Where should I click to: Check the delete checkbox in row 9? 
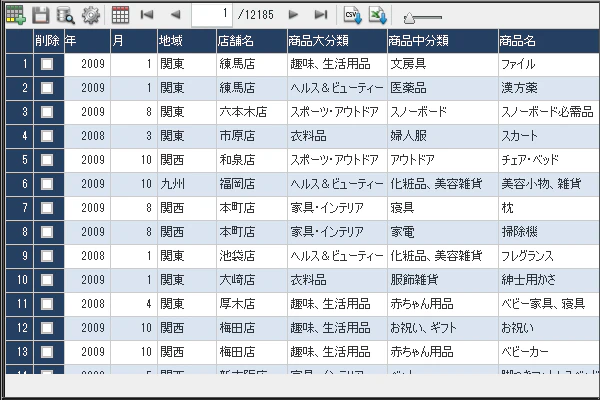click(x=47, y=256)
